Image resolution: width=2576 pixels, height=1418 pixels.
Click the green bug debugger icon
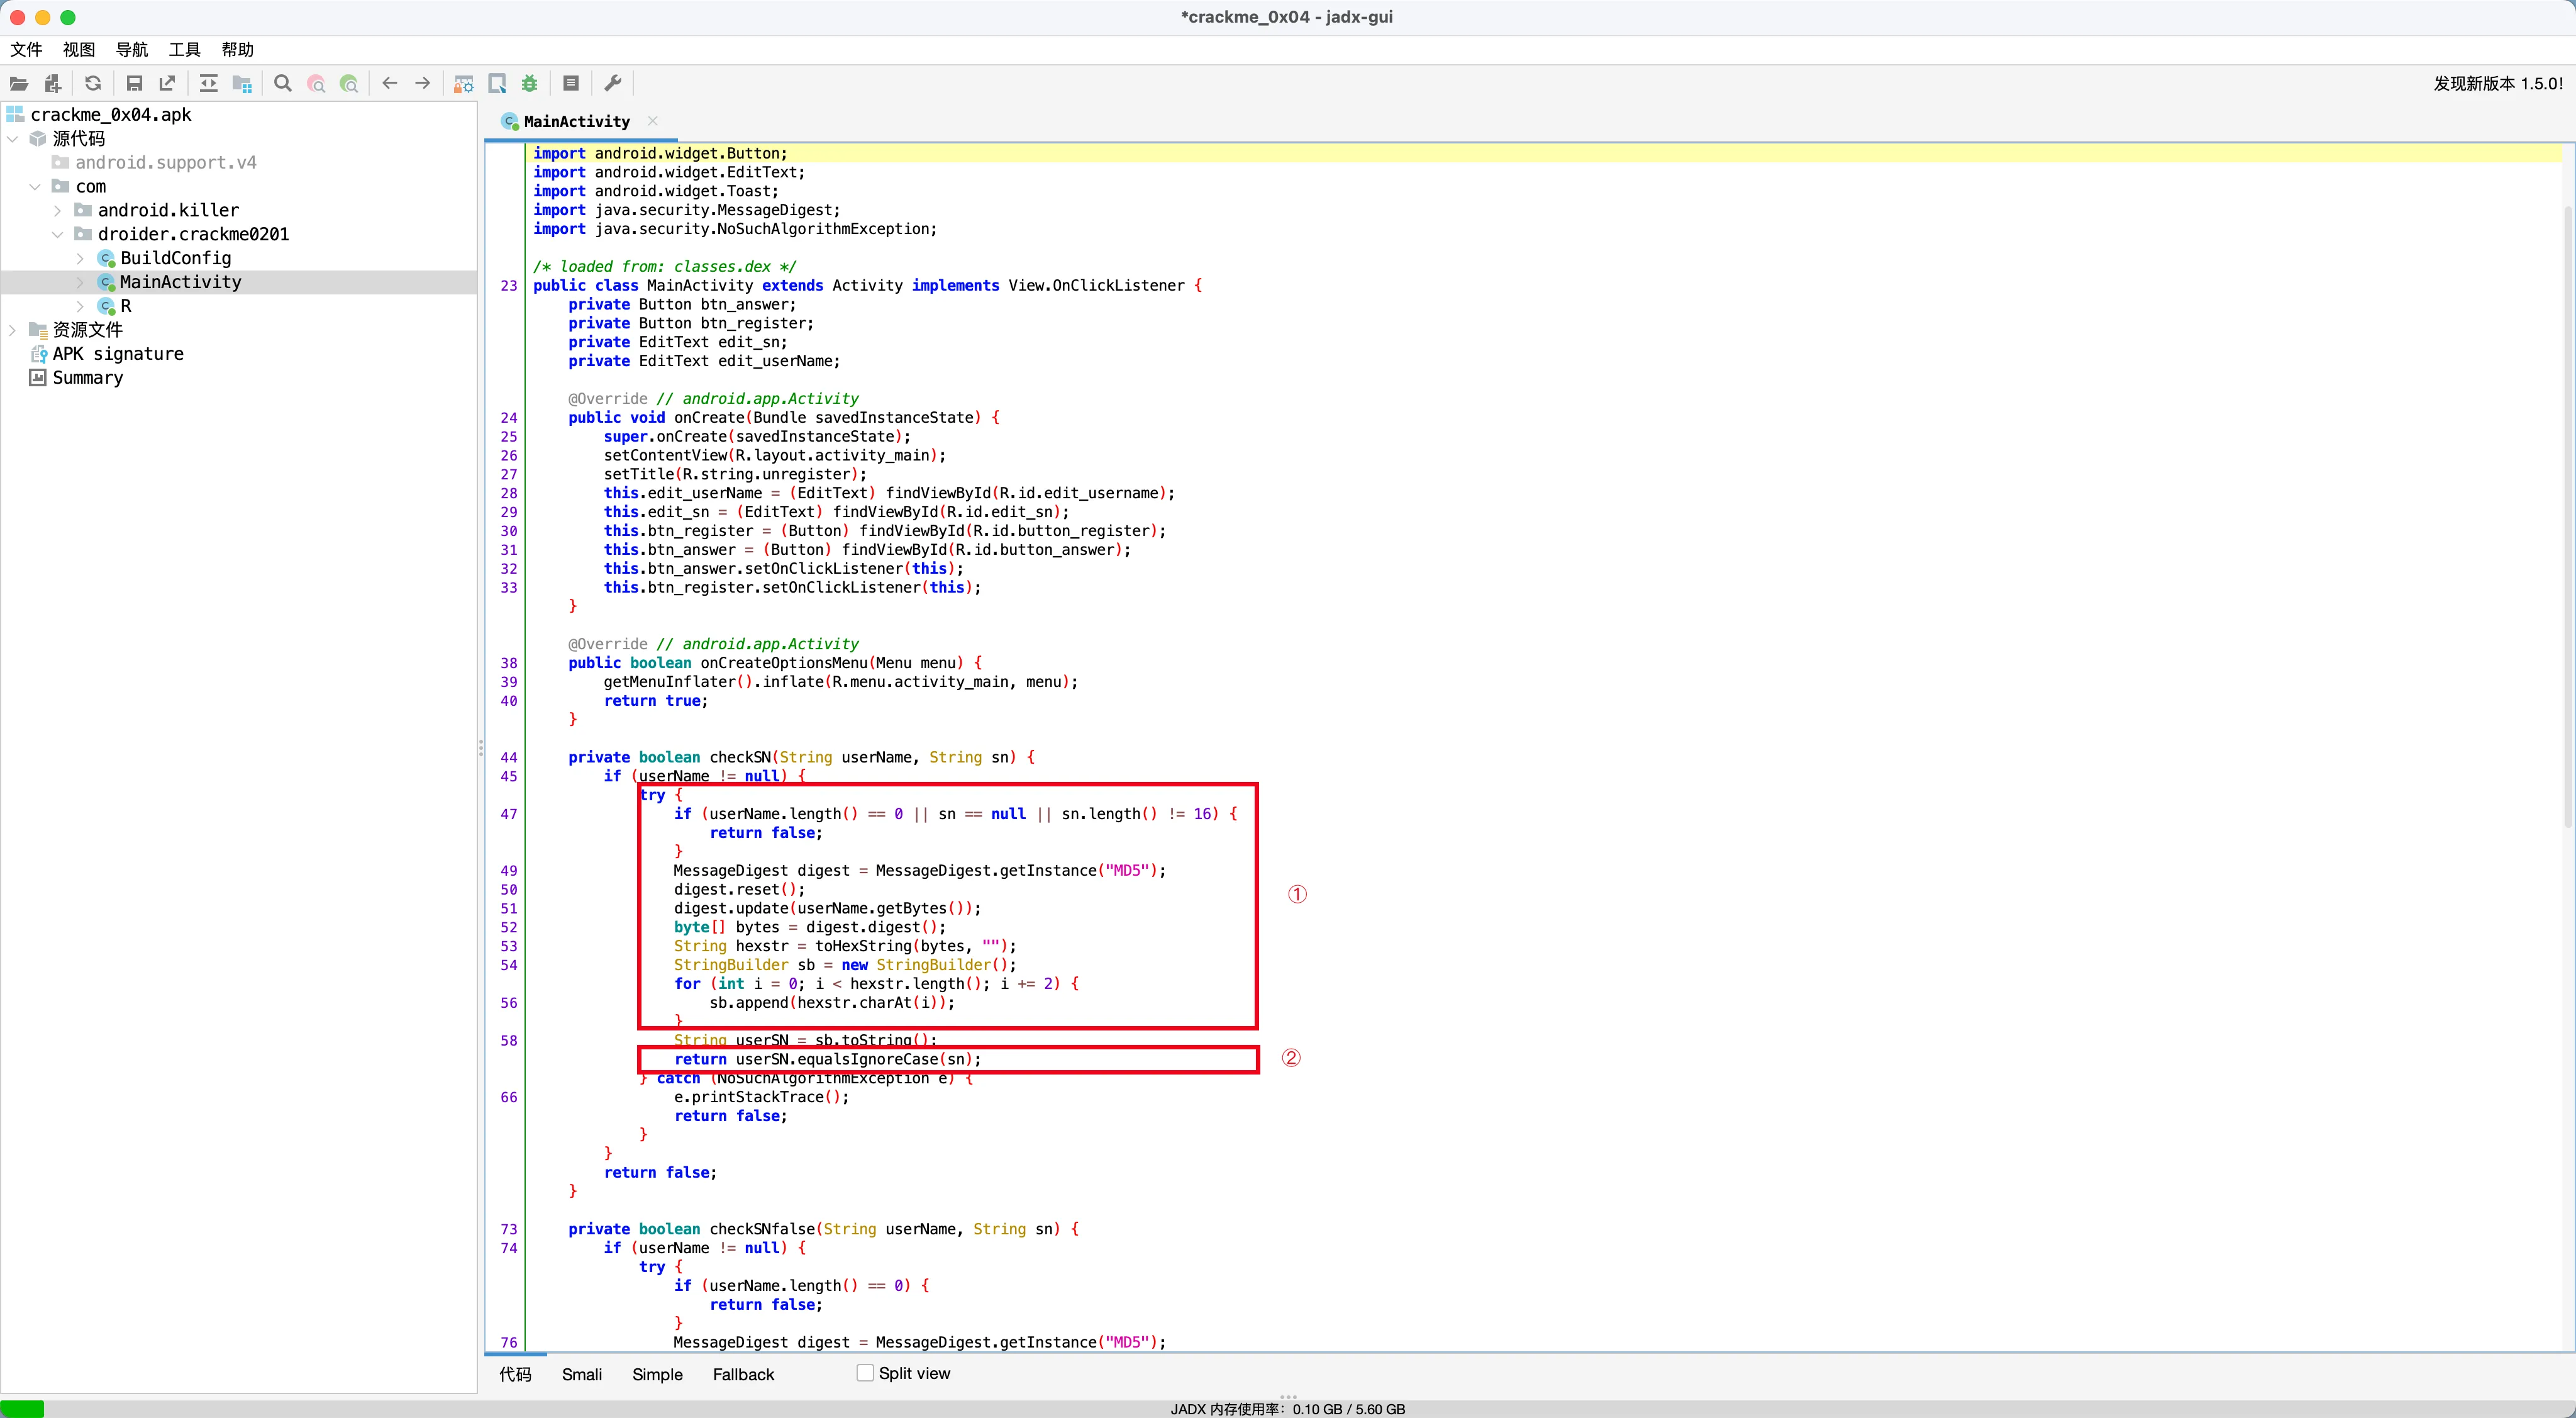coord(530,84)
